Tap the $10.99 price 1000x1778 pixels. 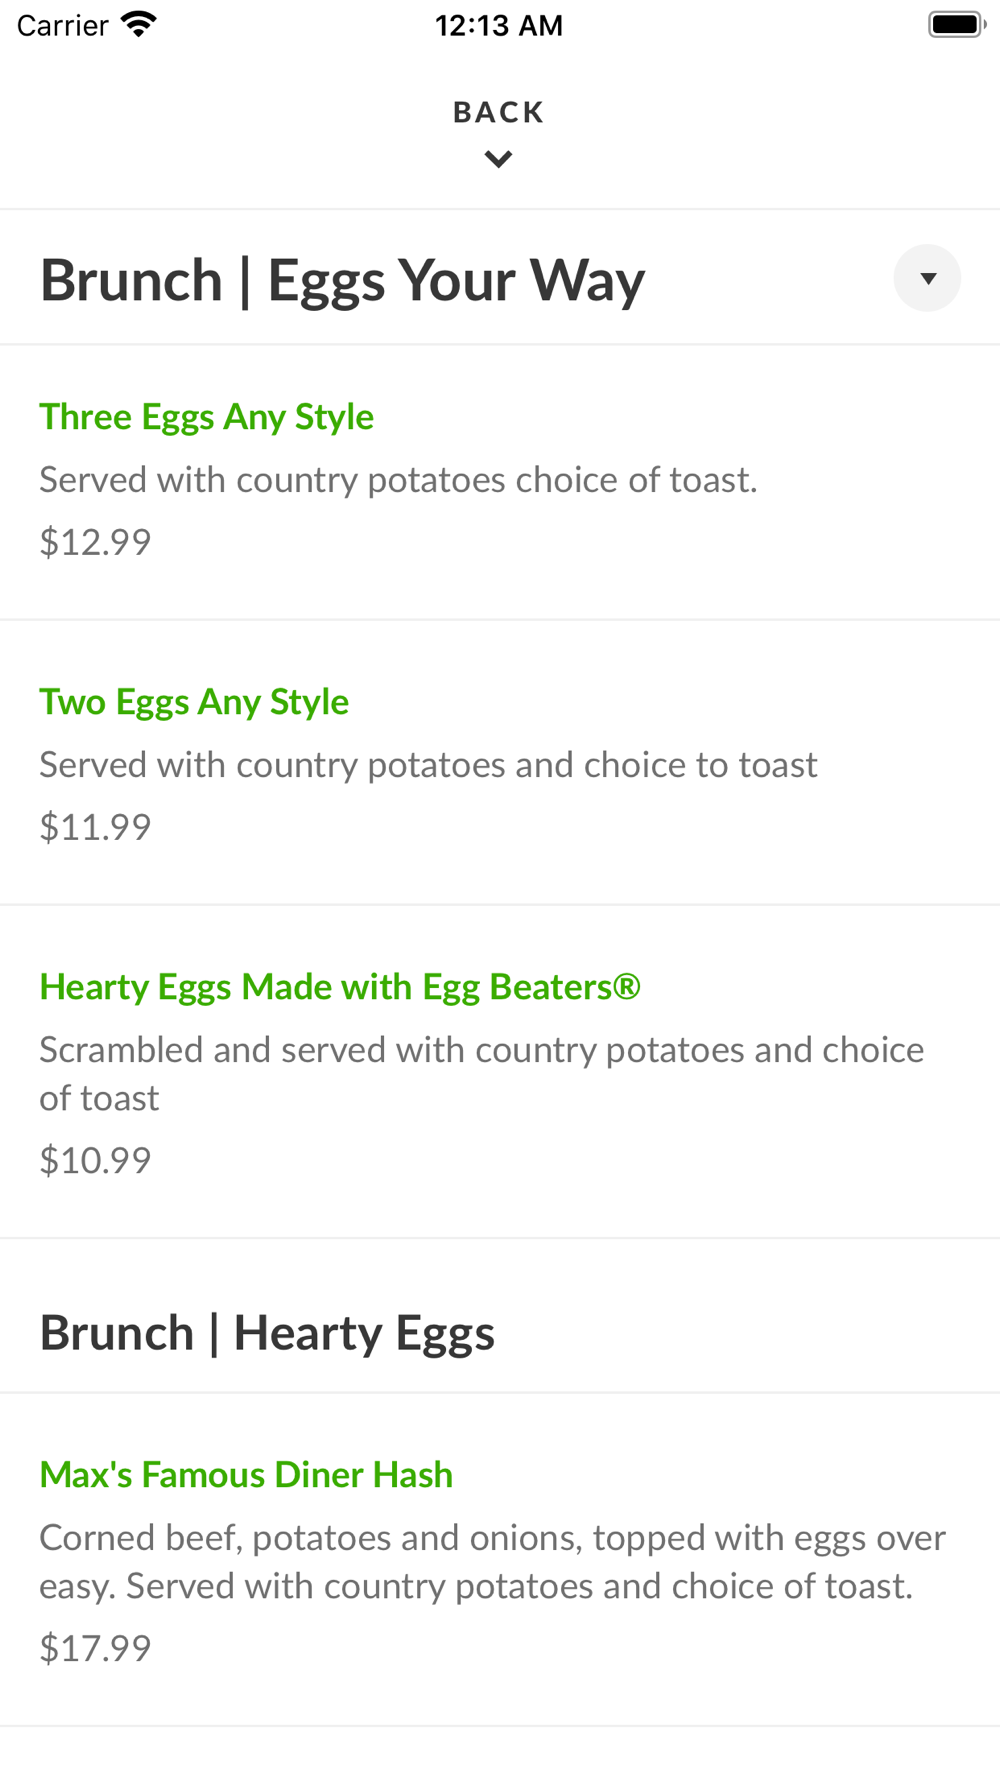coord(95,1160)
